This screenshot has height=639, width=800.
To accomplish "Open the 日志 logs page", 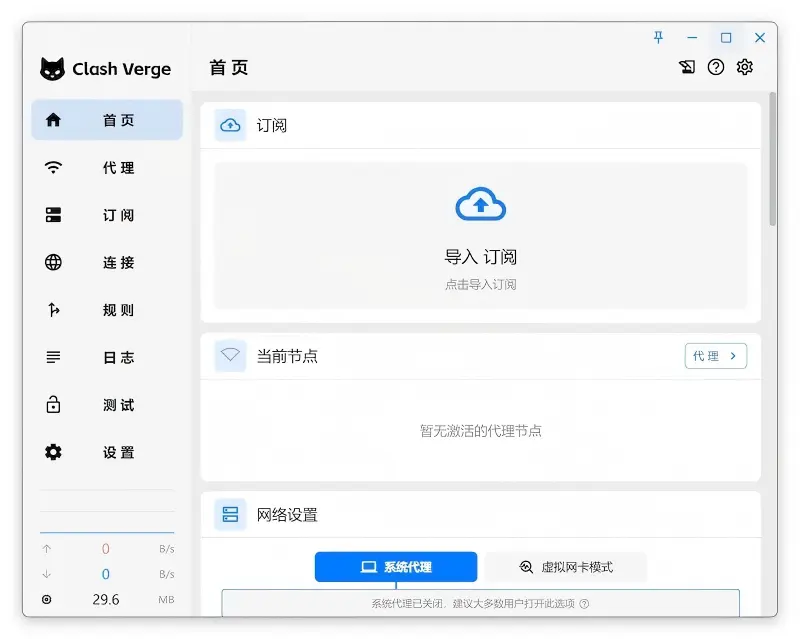I will point(107,357).
